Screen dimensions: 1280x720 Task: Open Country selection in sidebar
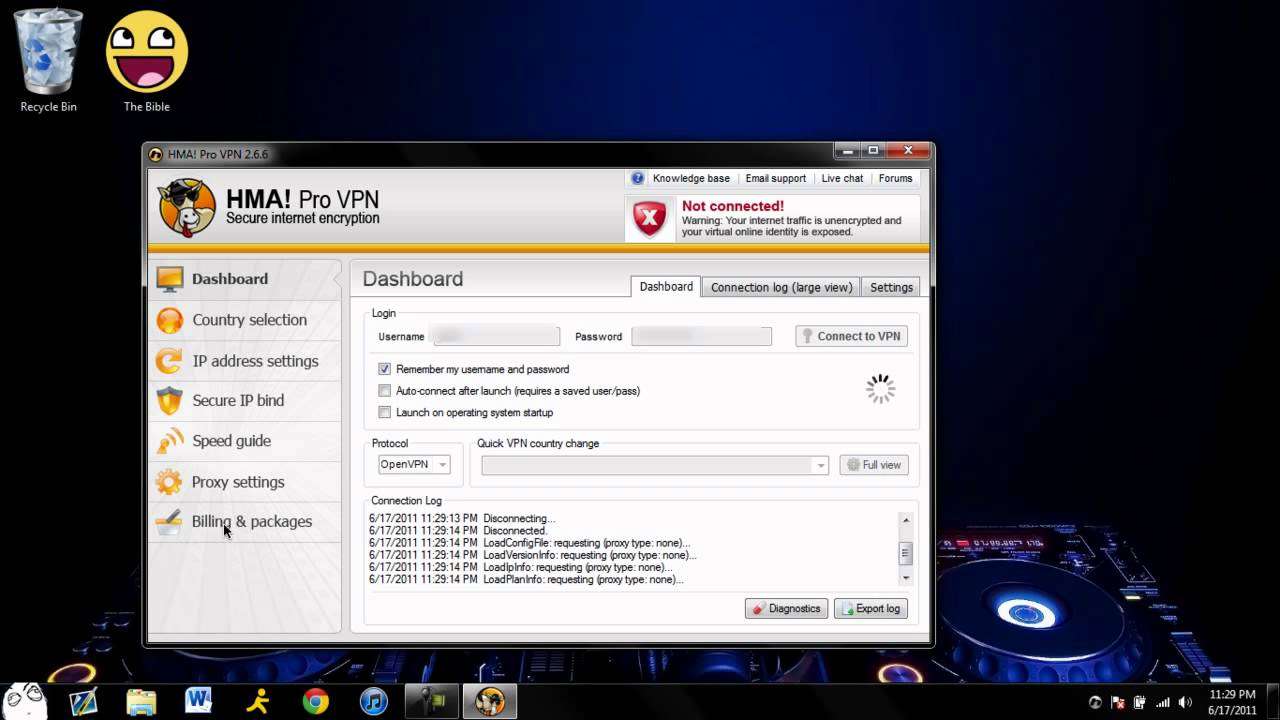(x=245, y=320)
